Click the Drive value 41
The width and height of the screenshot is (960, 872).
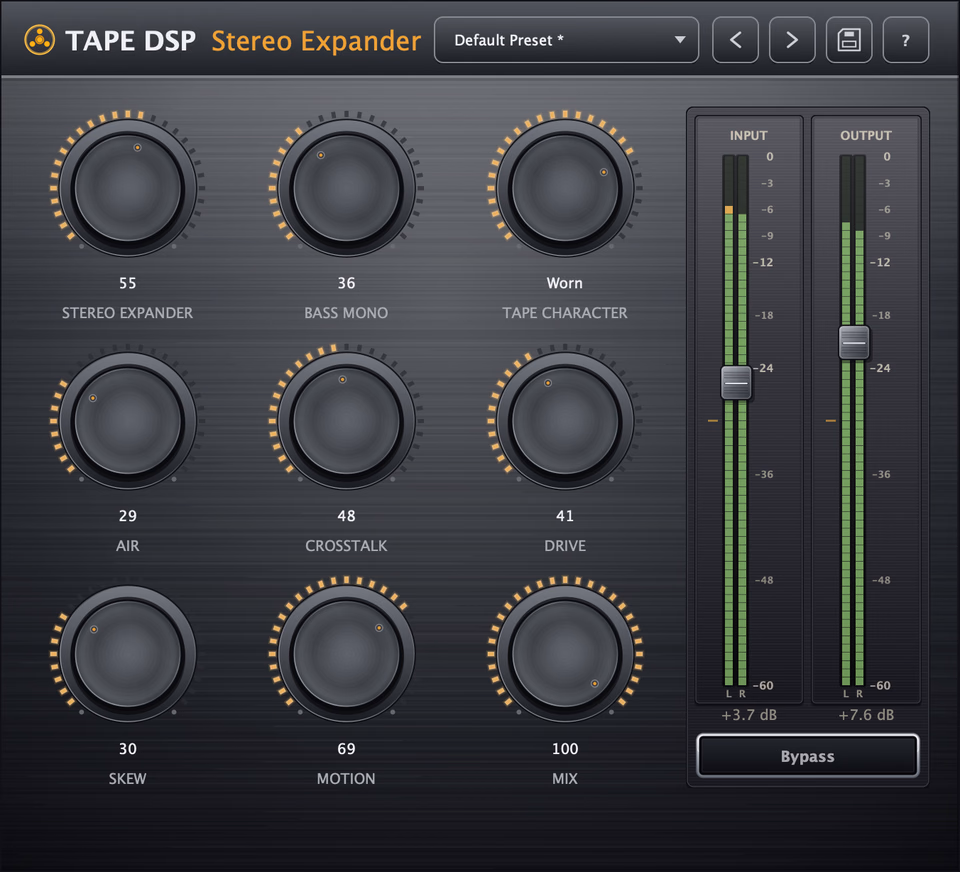[565, 516]
